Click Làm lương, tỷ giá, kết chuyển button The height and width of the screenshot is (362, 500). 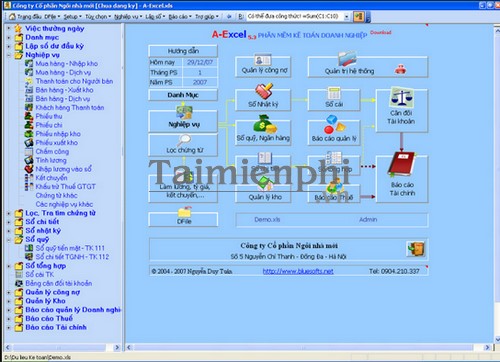183,189
